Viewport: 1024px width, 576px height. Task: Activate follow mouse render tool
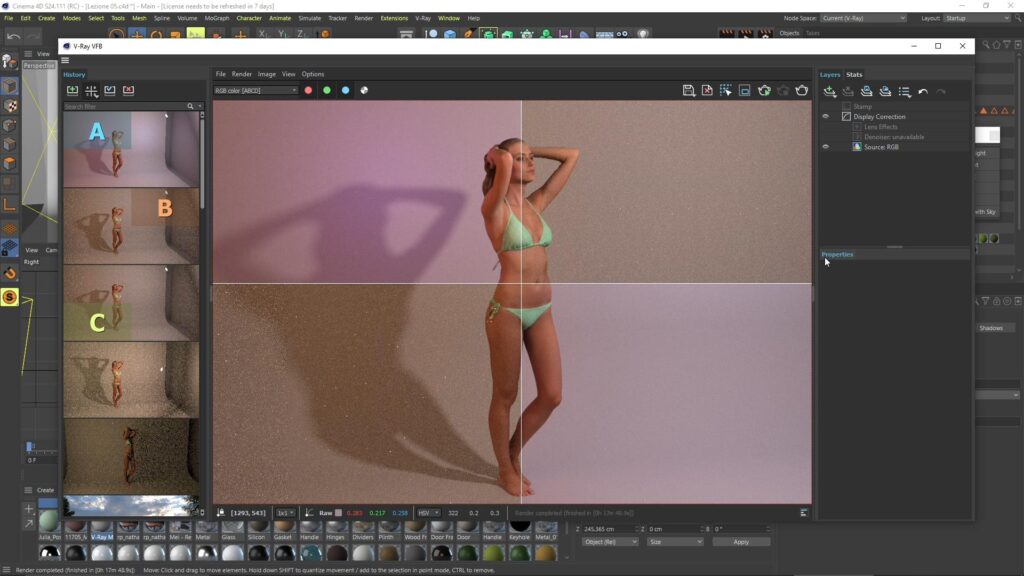(x=726, y=91)
